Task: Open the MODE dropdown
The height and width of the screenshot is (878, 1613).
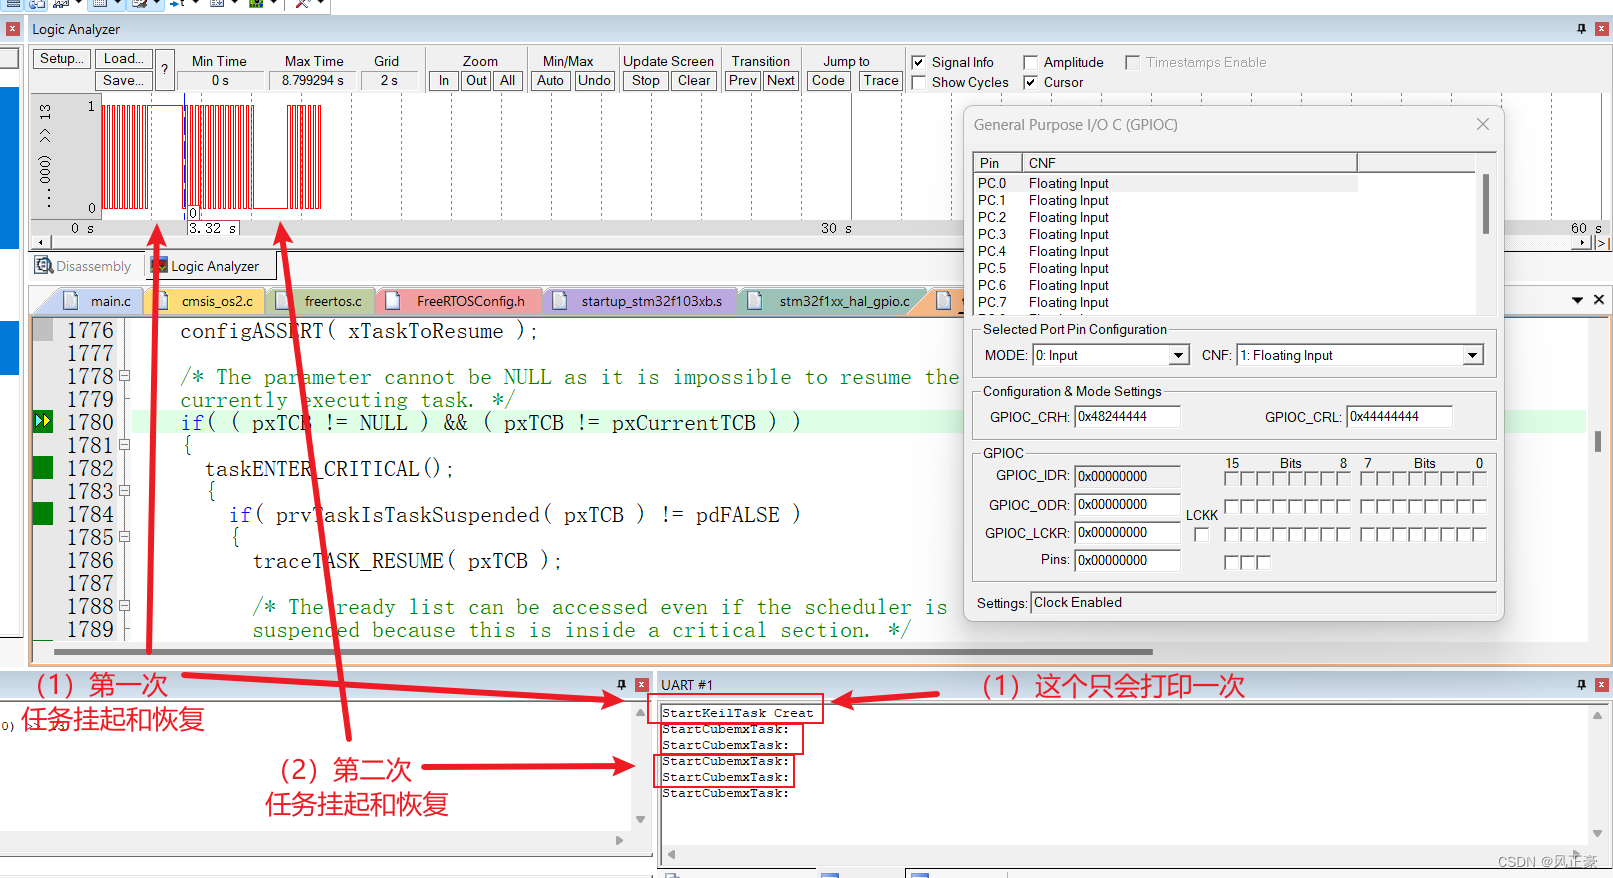Action: [1179, 355]
